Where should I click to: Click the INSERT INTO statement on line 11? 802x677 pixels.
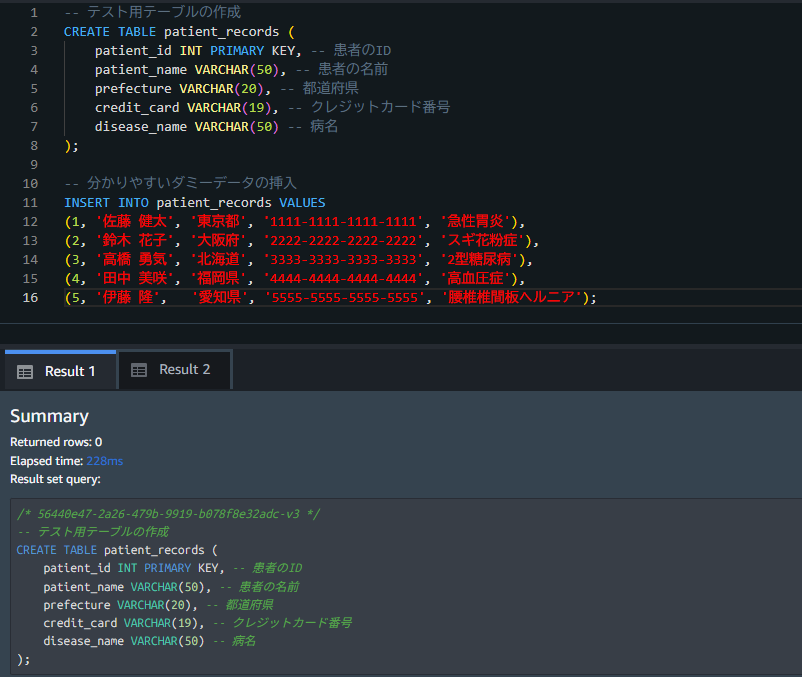(x=106, y=202)
